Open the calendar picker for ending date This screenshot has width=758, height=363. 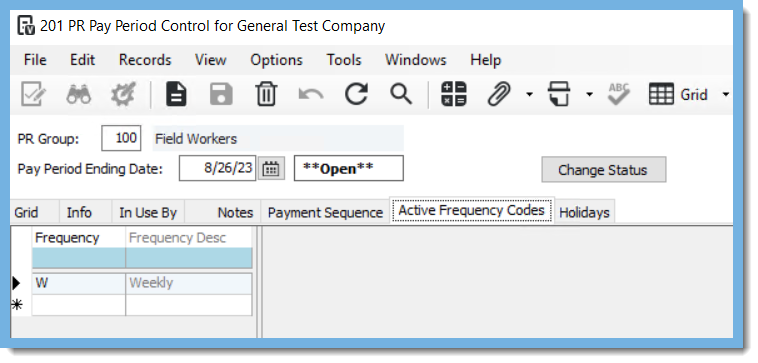(271, 169)
